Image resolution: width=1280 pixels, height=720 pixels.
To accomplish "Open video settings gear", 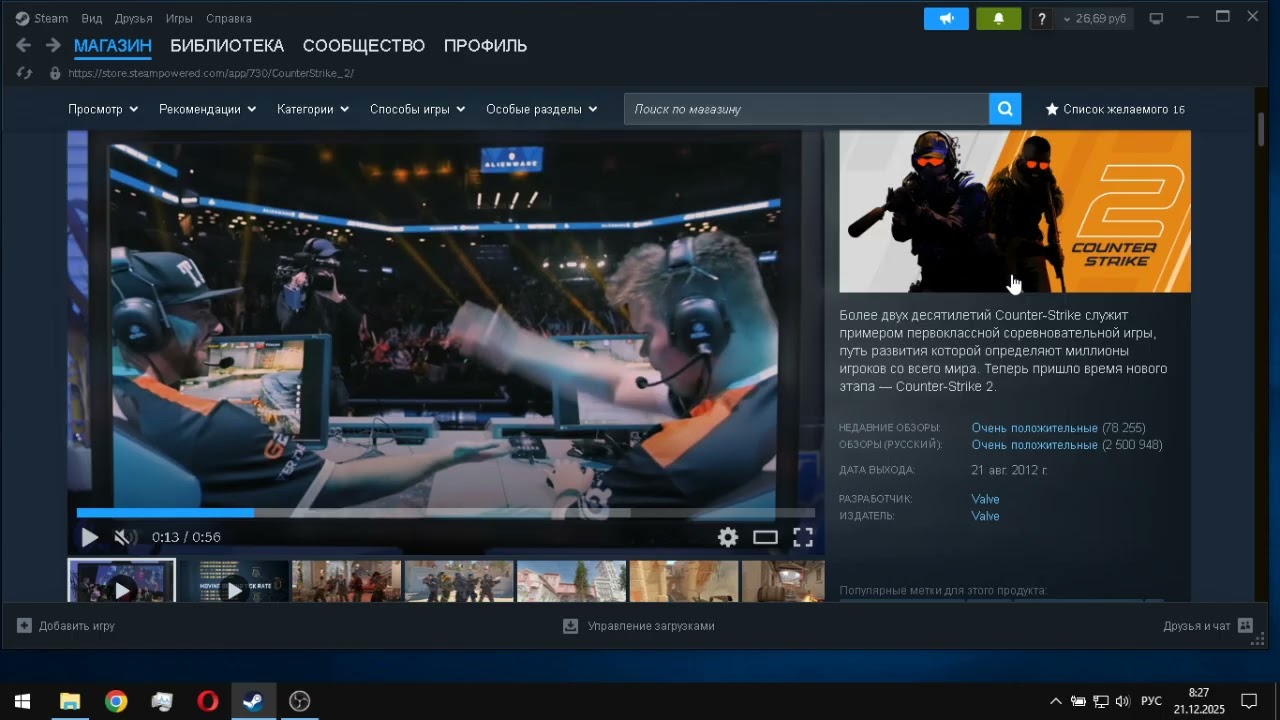I will click(x=728, y=537).
